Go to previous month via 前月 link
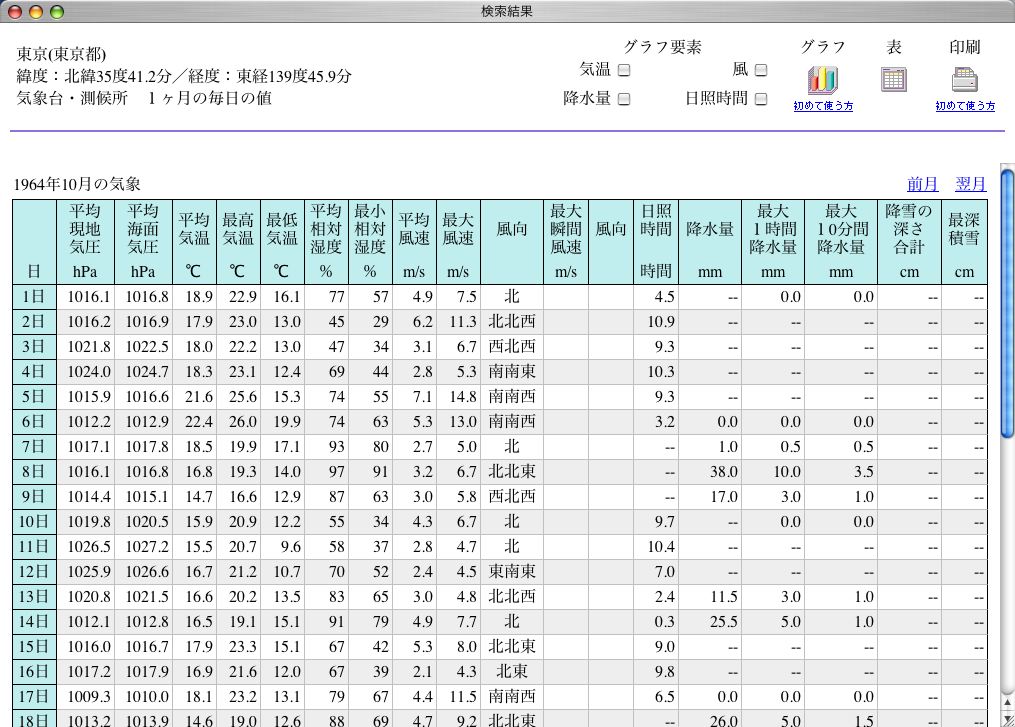The image size is (1015, 727). coord(922,185)
